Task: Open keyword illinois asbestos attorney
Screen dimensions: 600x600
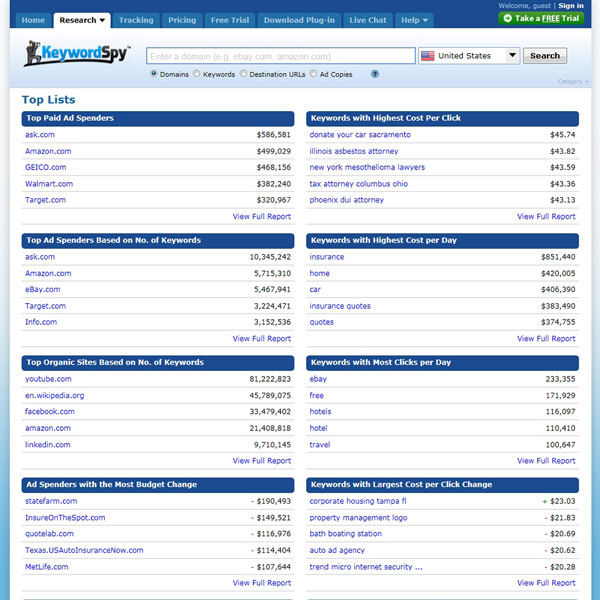Action: (x=354, y=151)
